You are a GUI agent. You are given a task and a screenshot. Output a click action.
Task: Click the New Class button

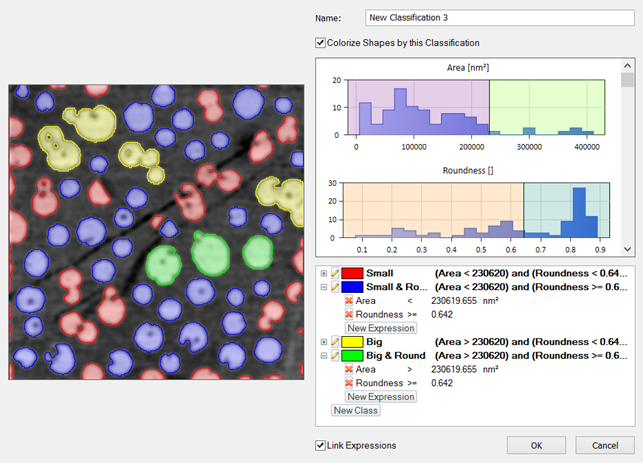click(x=356, y=410)
